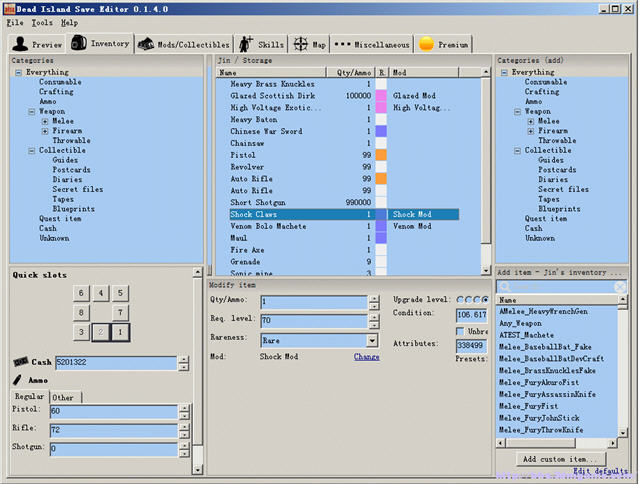Open the Premium gold coin icon tab

pos(426,44)
